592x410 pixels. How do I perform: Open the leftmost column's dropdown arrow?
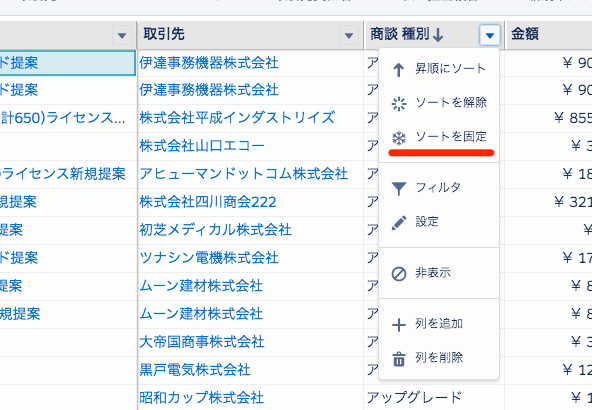(122, 35)
